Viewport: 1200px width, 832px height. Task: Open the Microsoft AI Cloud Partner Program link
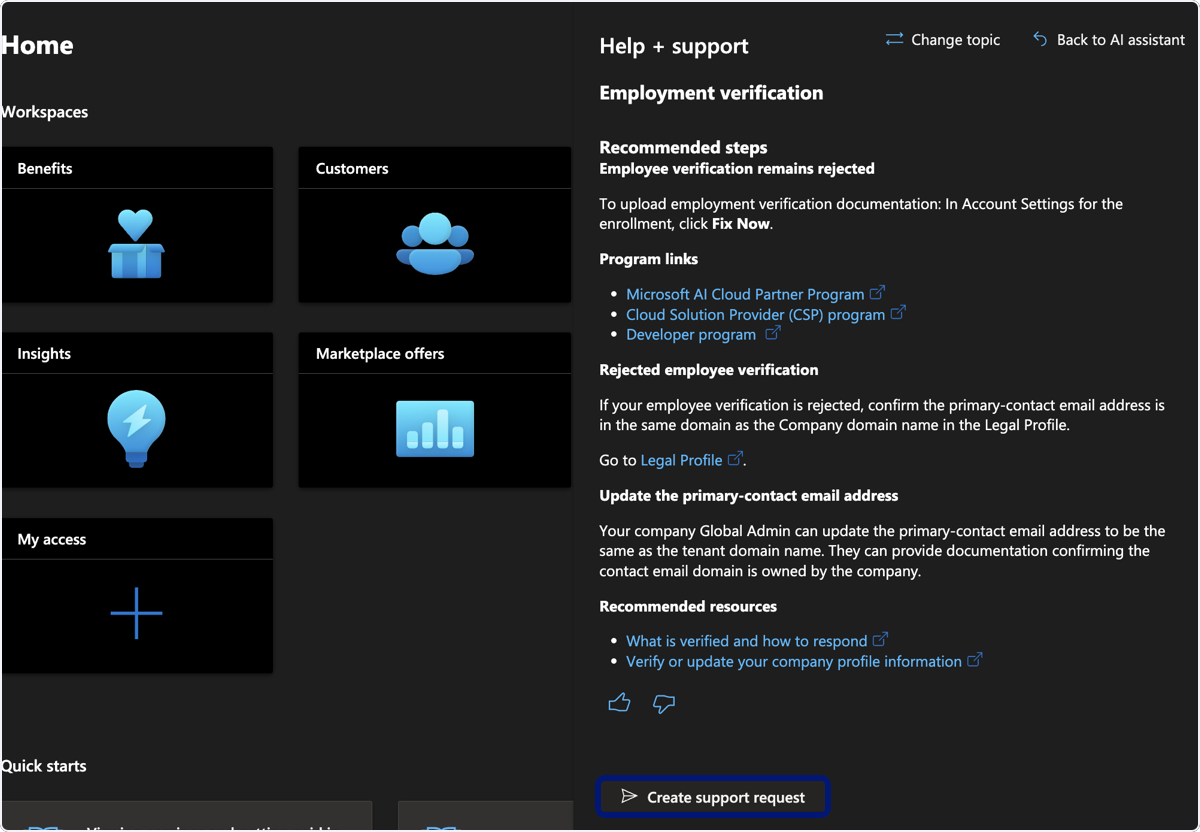point(745,294)
